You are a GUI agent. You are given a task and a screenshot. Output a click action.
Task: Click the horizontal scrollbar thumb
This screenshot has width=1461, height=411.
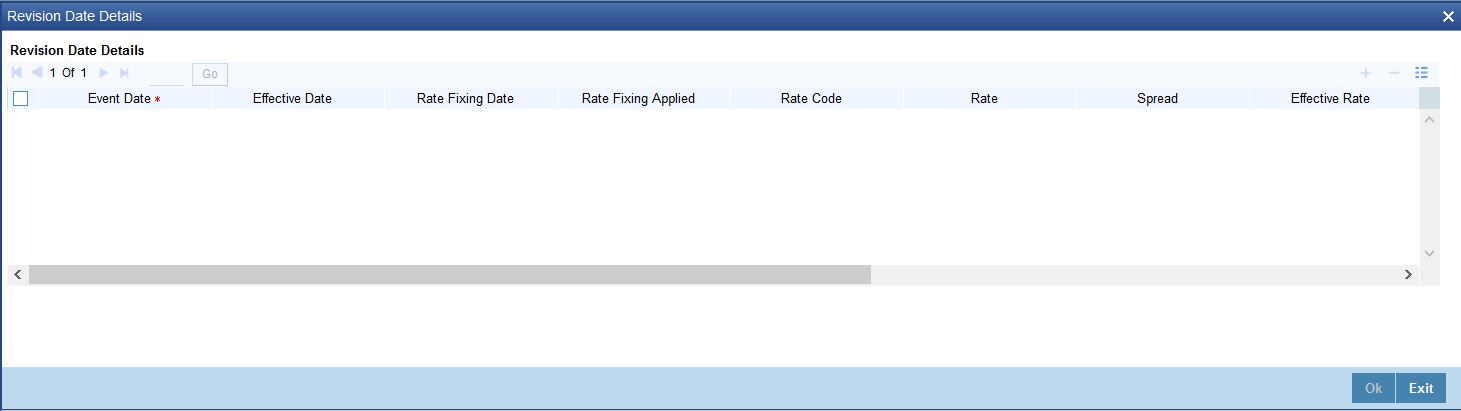pos(450,274)
